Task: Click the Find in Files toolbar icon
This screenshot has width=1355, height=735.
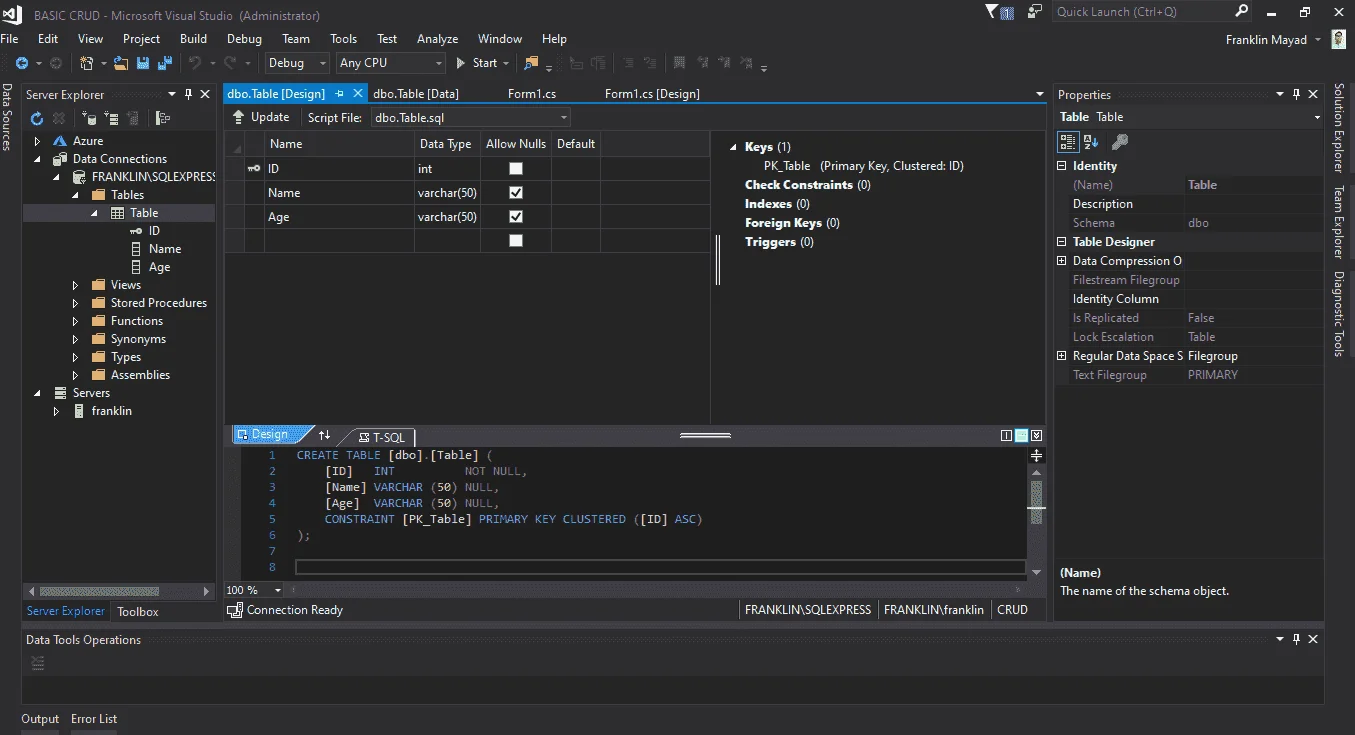Action: [530, 63]
